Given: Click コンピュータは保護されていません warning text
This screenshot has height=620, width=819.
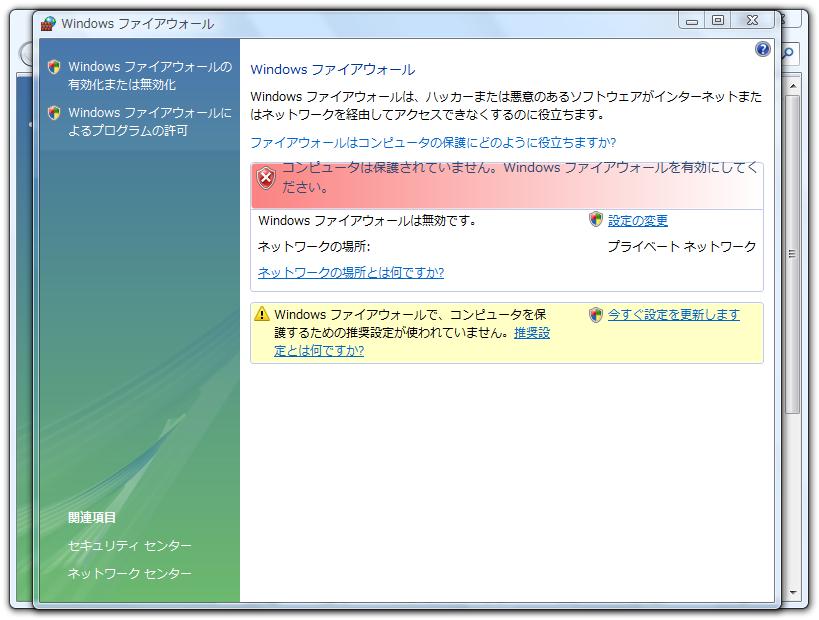Looking at the screenshot, I should tap(520, 177).
